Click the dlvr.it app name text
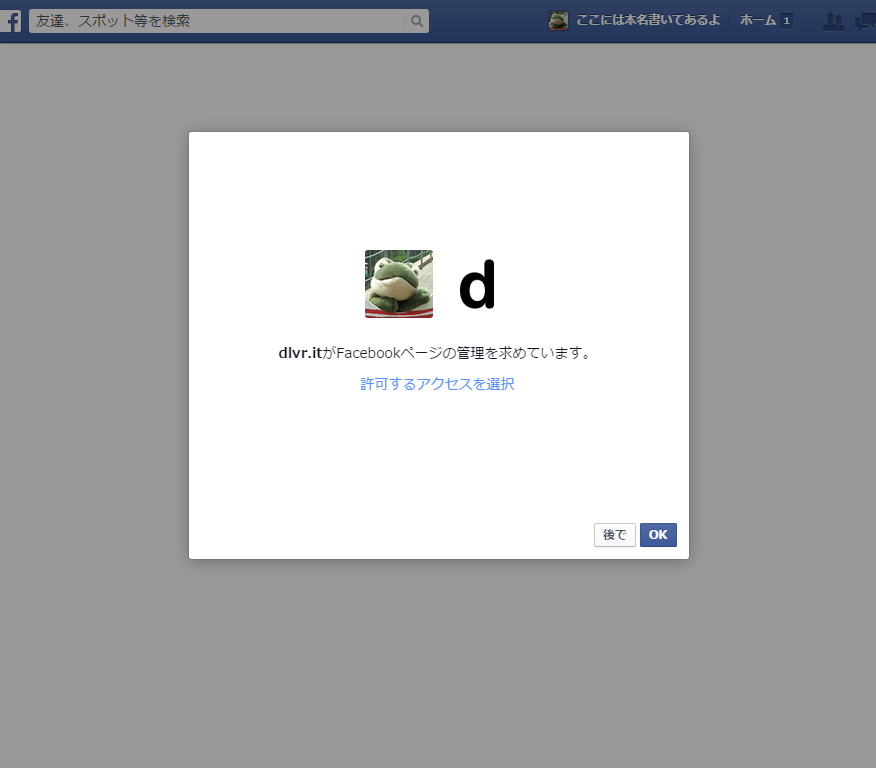This screenshot has width=876, height=768. tap(300, 353)
